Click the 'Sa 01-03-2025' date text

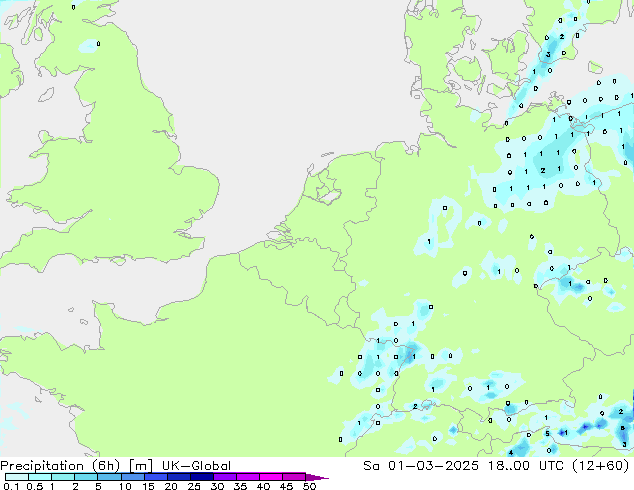[421, 466]
